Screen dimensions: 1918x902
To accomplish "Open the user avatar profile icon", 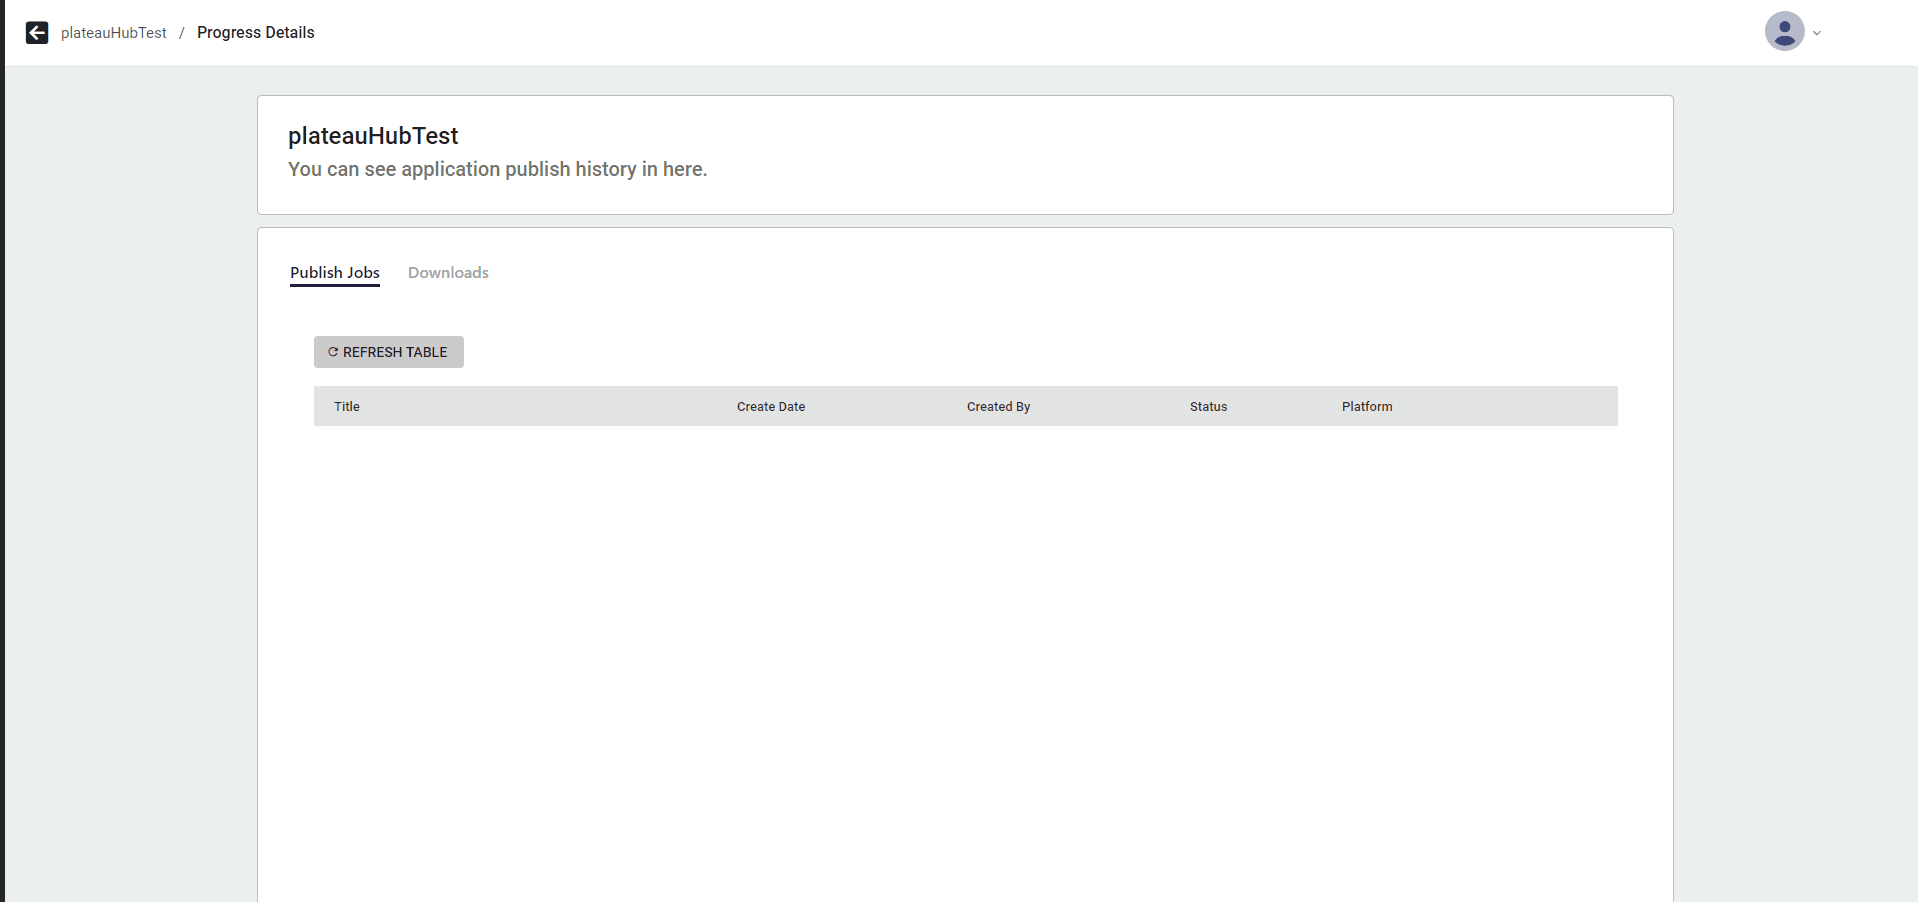I will (1783, 32).
